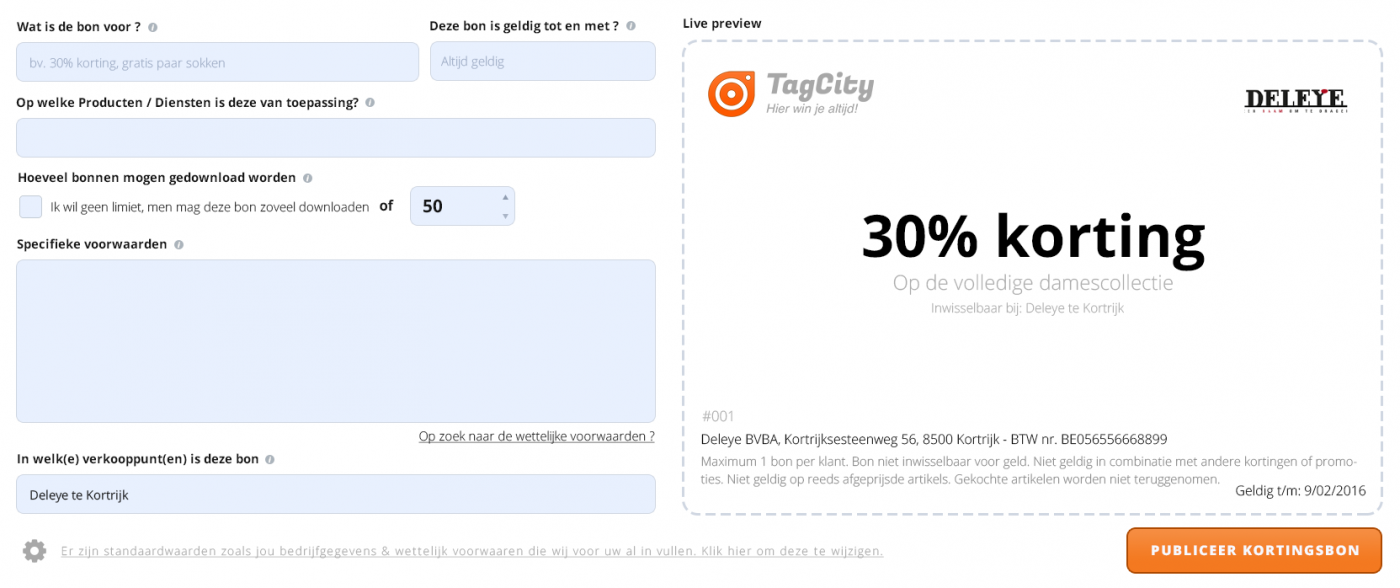Enable the "Ik wil geen limiet" checkbox
Screen dimensions: 1400x588
[31, 207]
